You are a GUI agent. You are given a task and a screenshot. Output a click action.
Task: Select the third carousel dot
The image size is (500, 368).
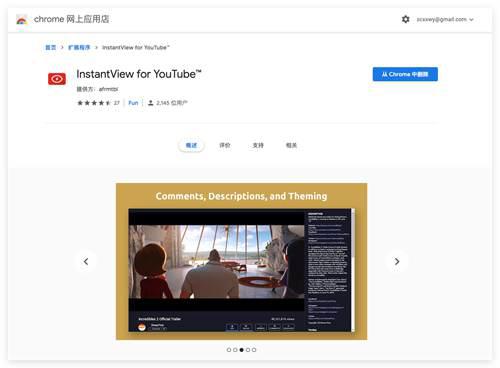coord(241,350)
